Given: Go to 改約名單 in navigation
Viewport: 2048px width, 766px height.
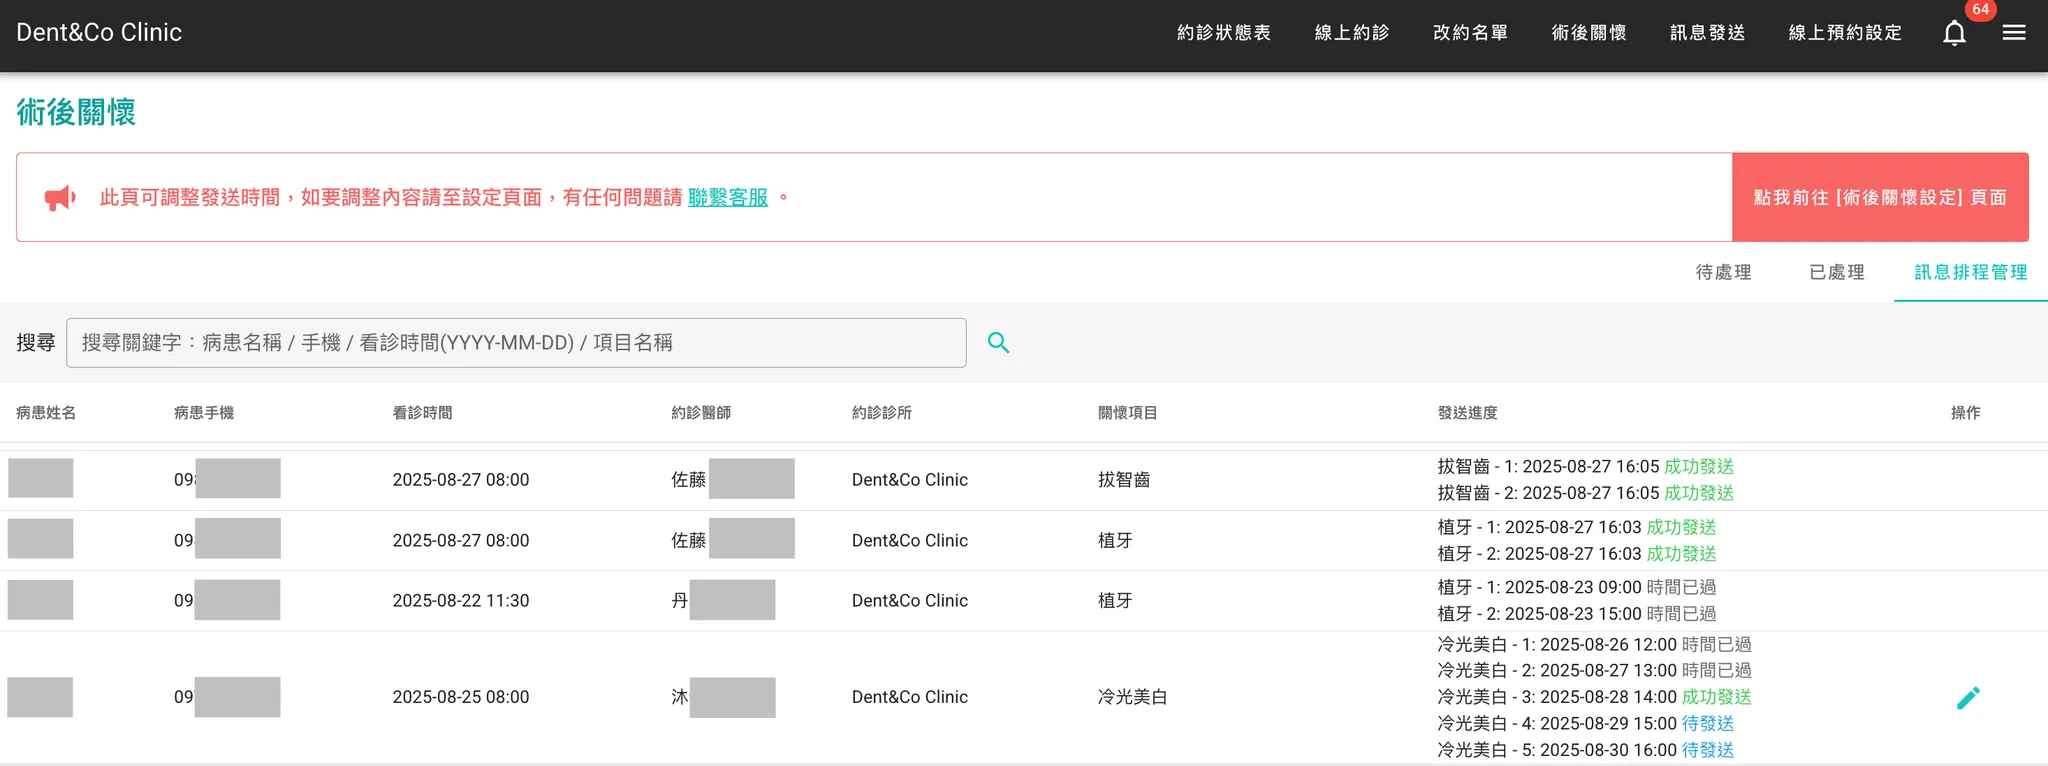Looking at the screenshot, I should pyautogui.click(x=1470, y=33).
